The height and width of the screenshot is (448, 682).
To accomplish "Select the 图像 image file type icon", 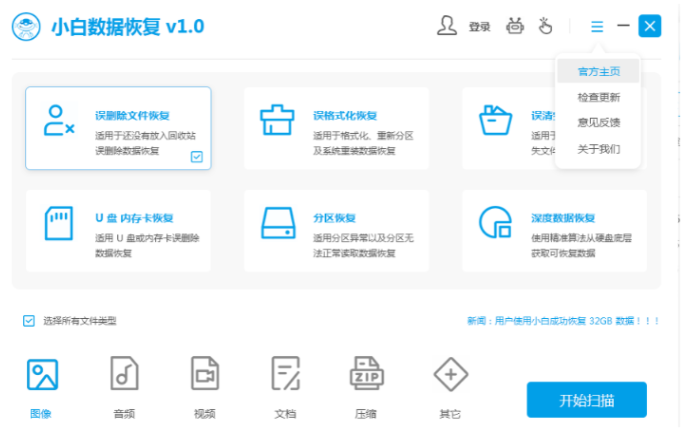I will (42, 375).
